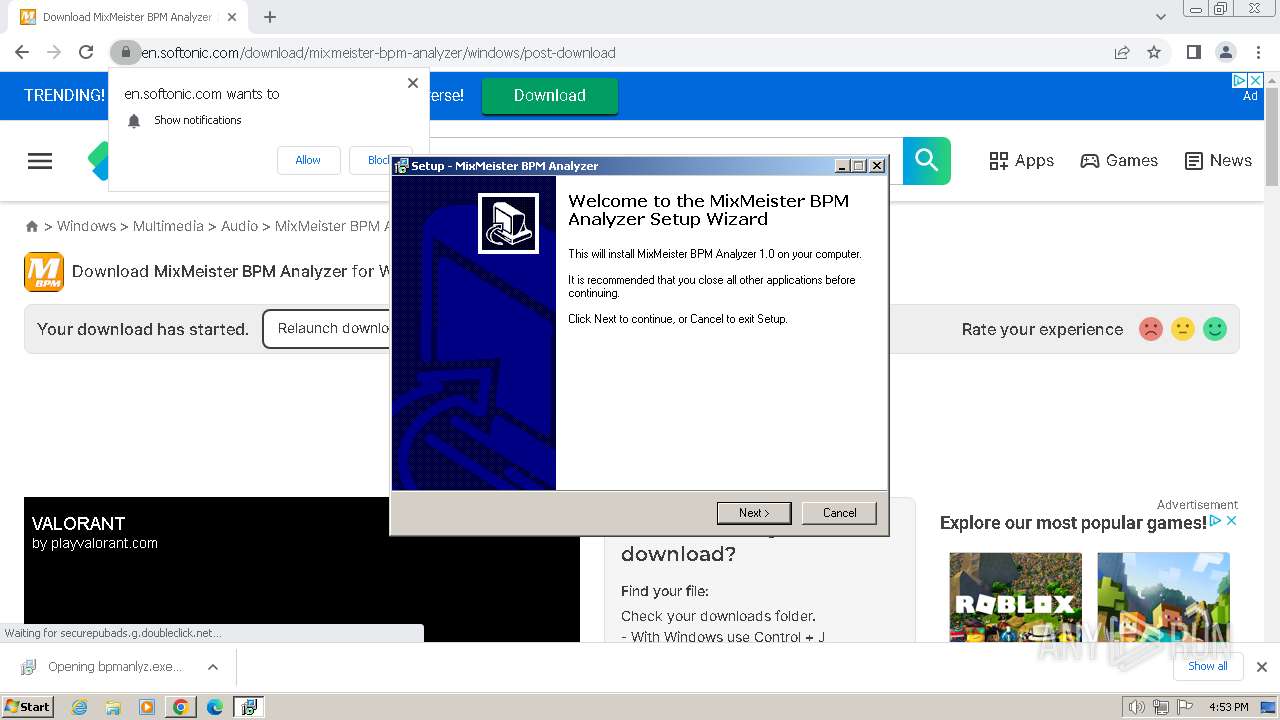Open the Roblox game thumbnail
Viewport: 1280px width, 720px height.
point(1015,597)
